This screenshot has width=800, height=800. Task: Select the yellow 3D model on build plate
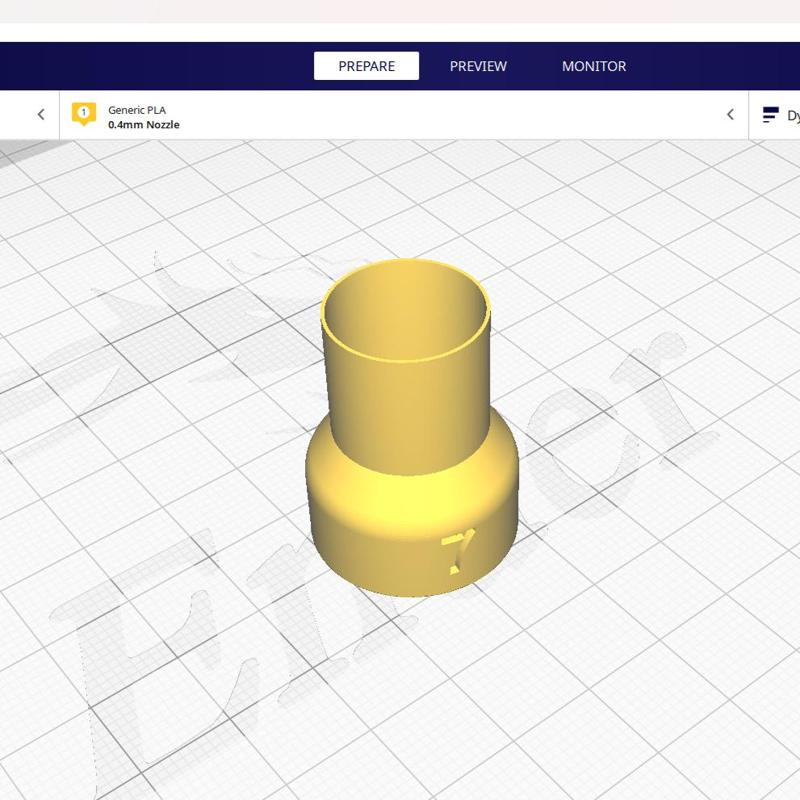[x=411, y=428]
